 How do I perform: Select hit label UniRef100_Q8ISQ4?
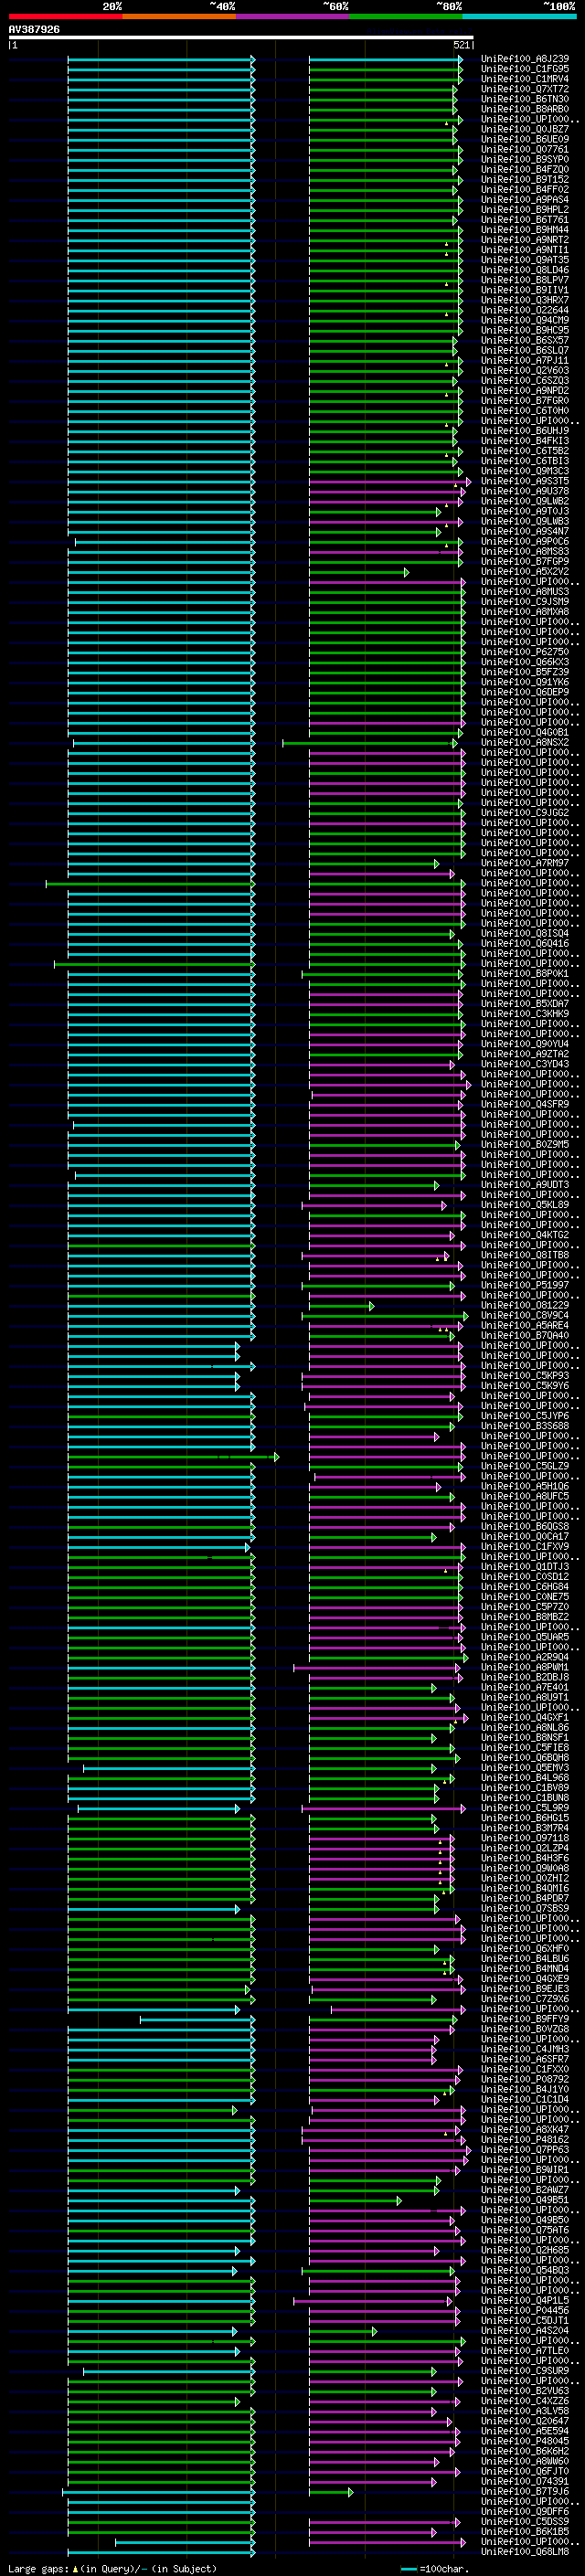525,933
